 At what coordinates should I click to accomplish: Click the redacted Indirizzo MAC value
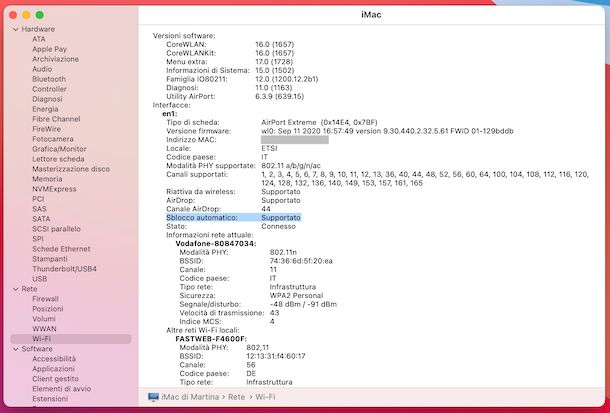click(295, 140)
